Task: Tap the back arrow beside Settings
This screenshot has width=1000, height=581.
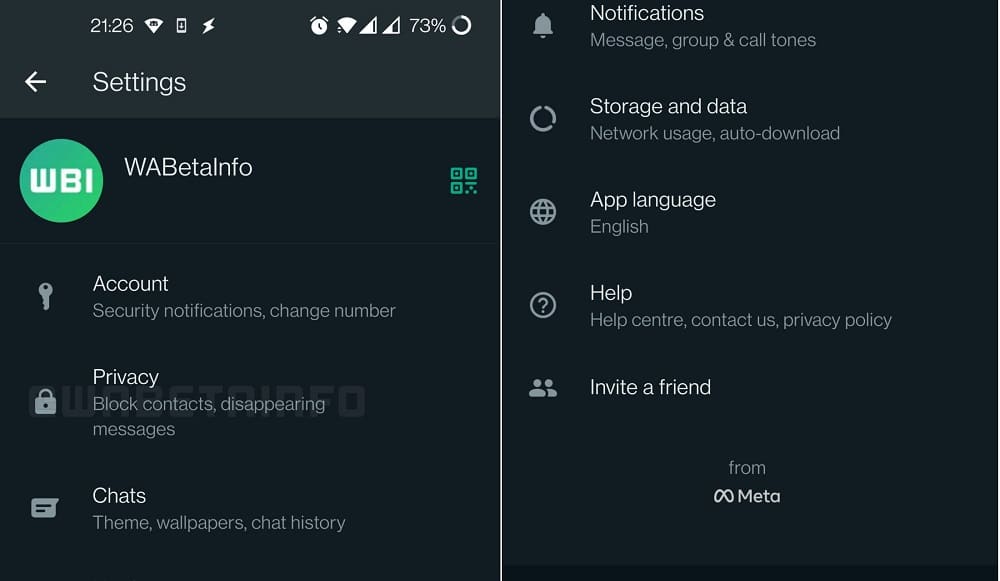Action: (x=36, y=82)
